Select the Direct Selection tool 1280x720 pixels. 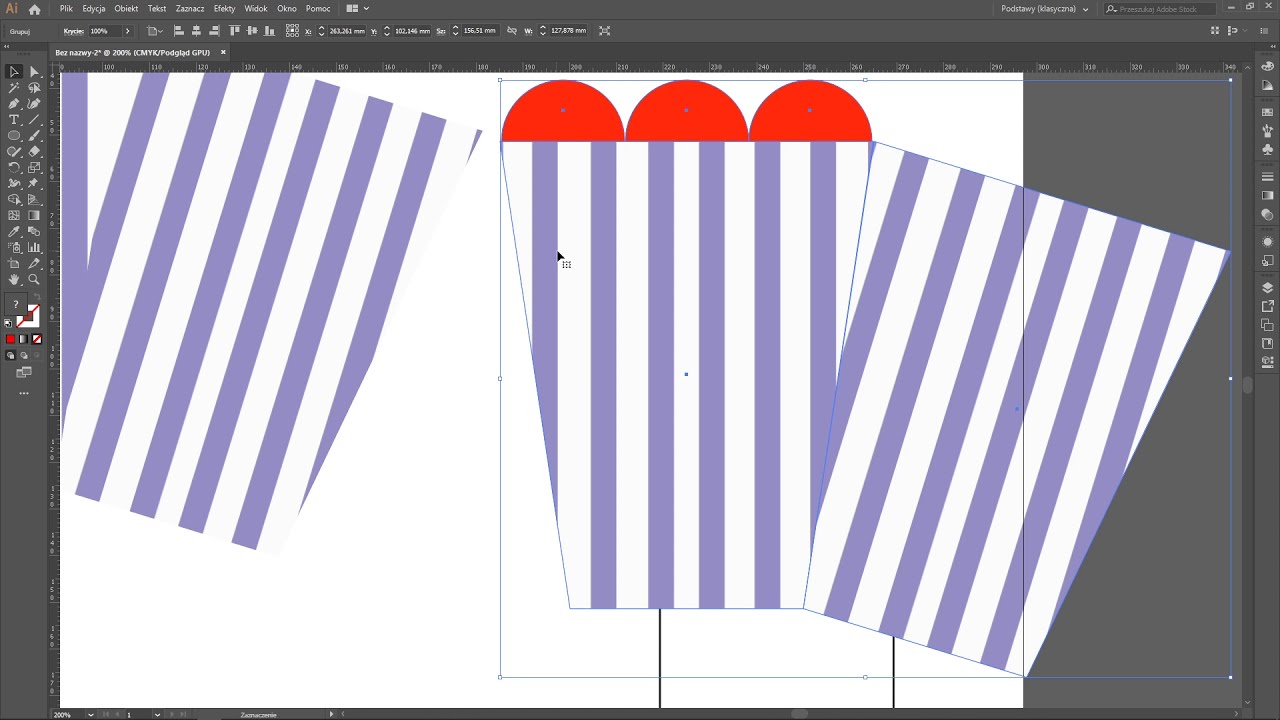34,72
